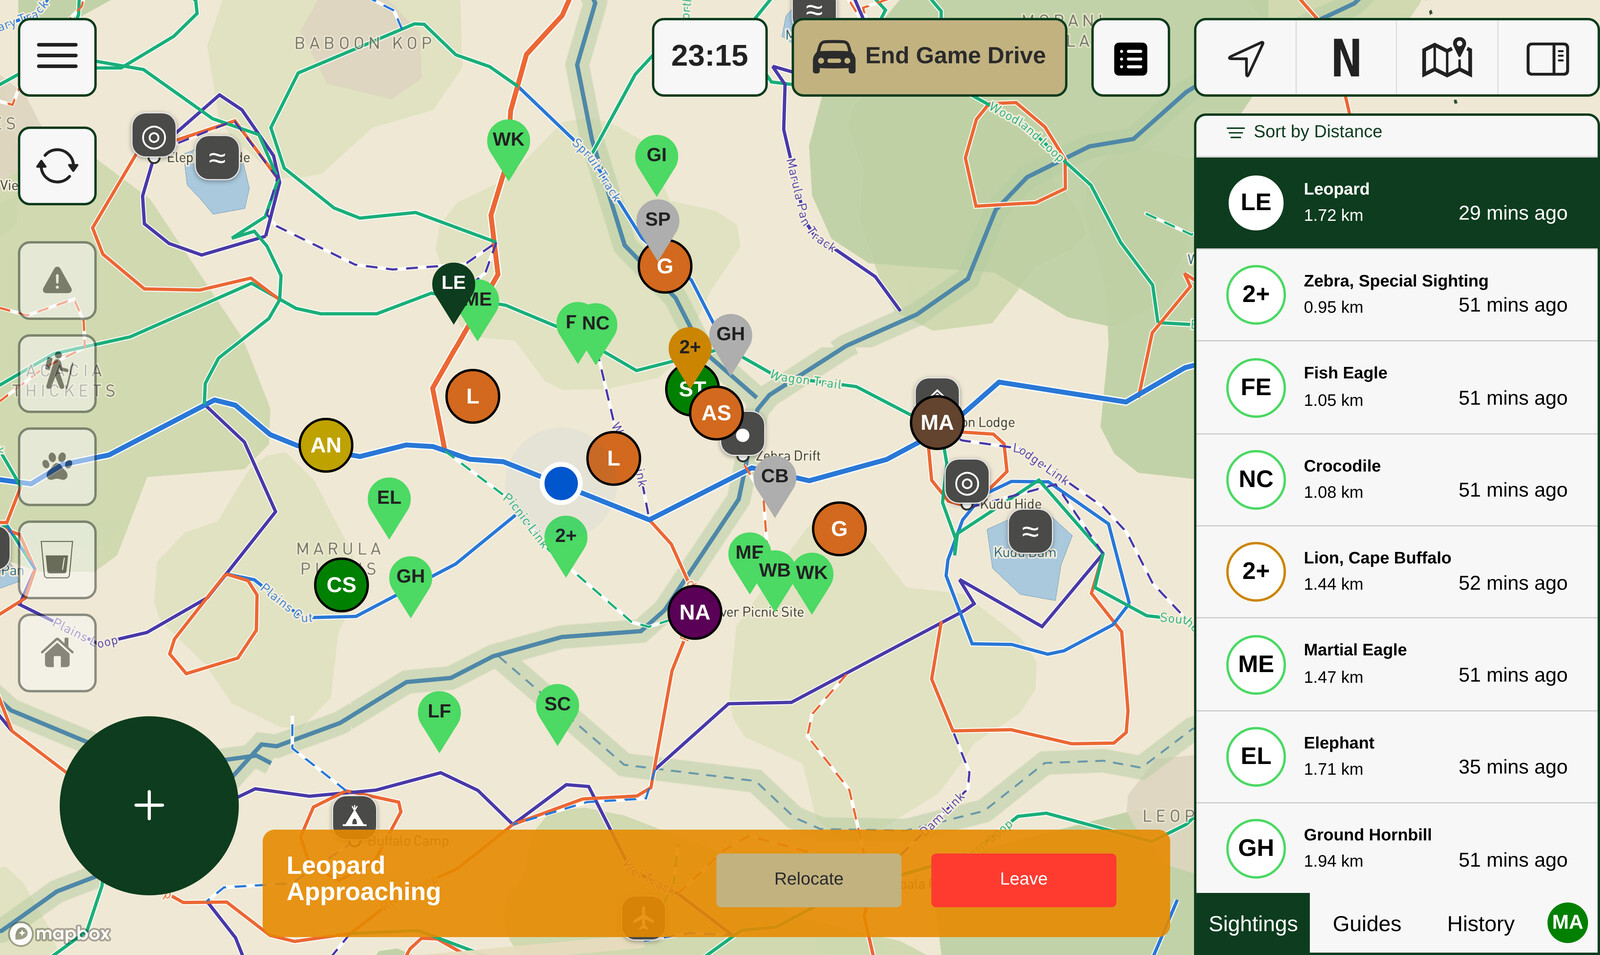Tap the AN yellow circle marker
This screenshot has height=955, width=1600.
326,445
